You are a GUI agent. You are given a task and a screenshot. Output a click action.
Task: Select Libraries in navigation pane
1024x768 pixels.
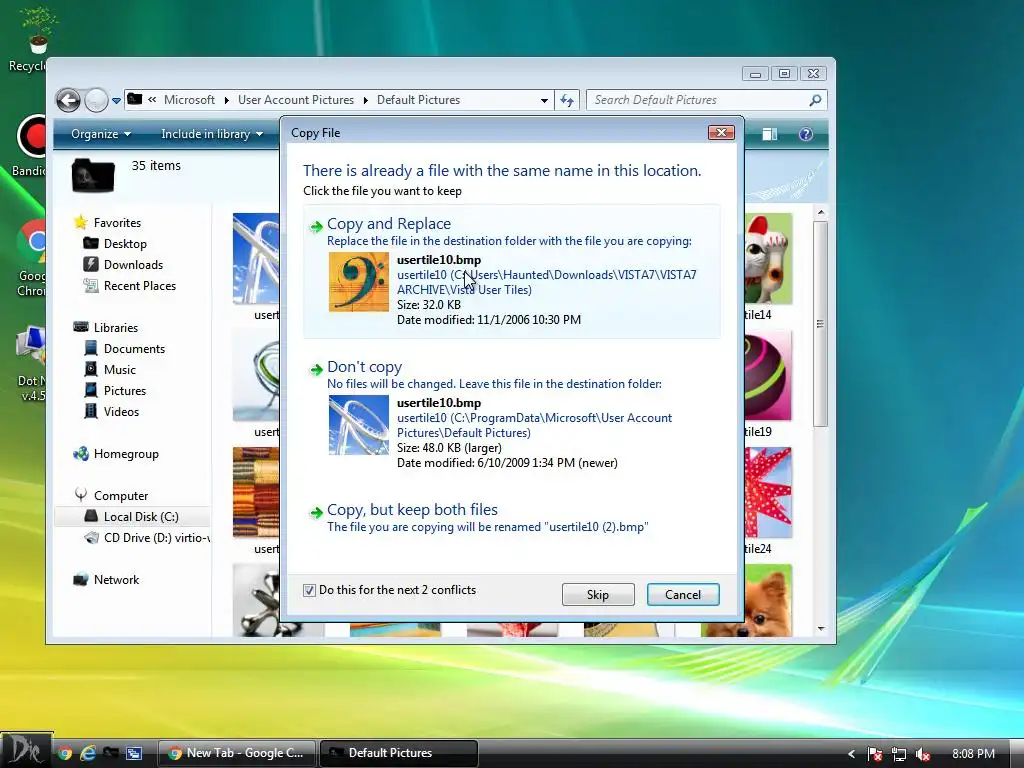click(116, 328)
